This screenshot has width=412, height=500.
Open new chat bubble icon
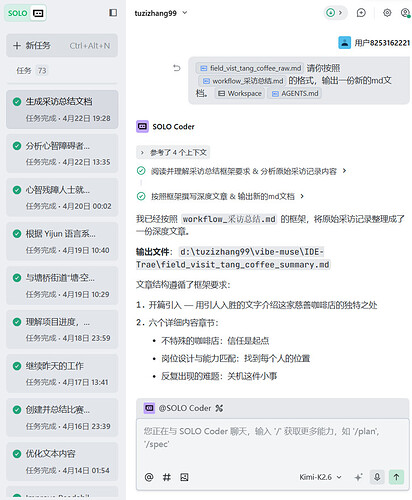point(361,13)
